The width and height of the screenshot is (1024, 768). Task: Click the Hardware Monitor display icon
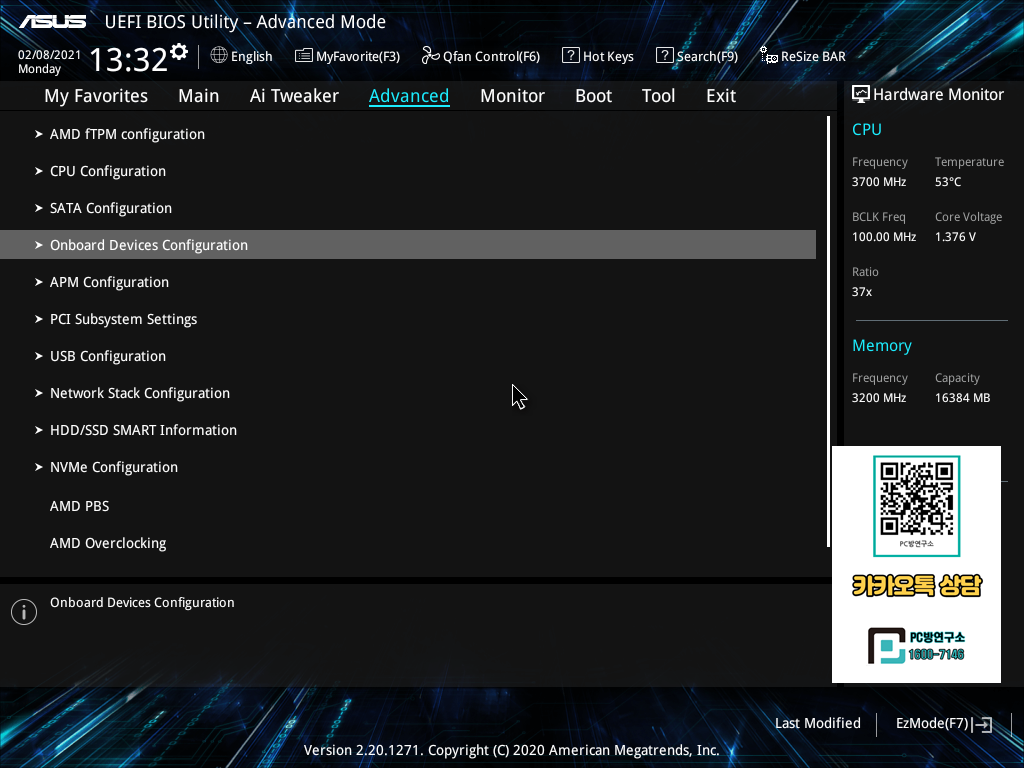[861, 95]
